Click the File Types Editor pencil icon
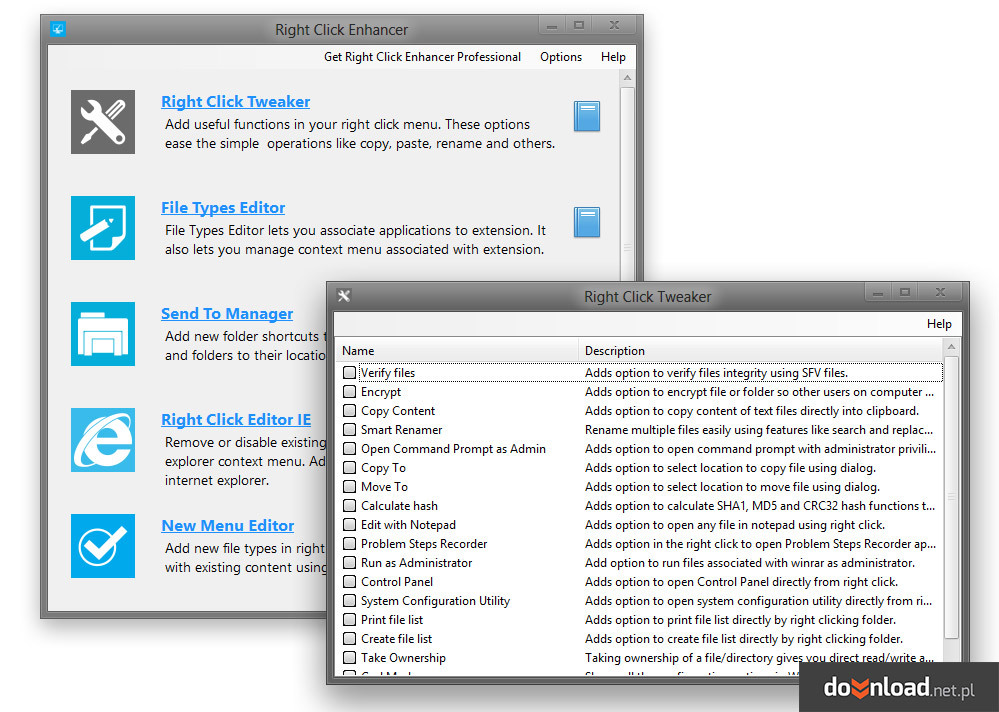Viewport: 999px width, 712px height. (x=103, y=228)
